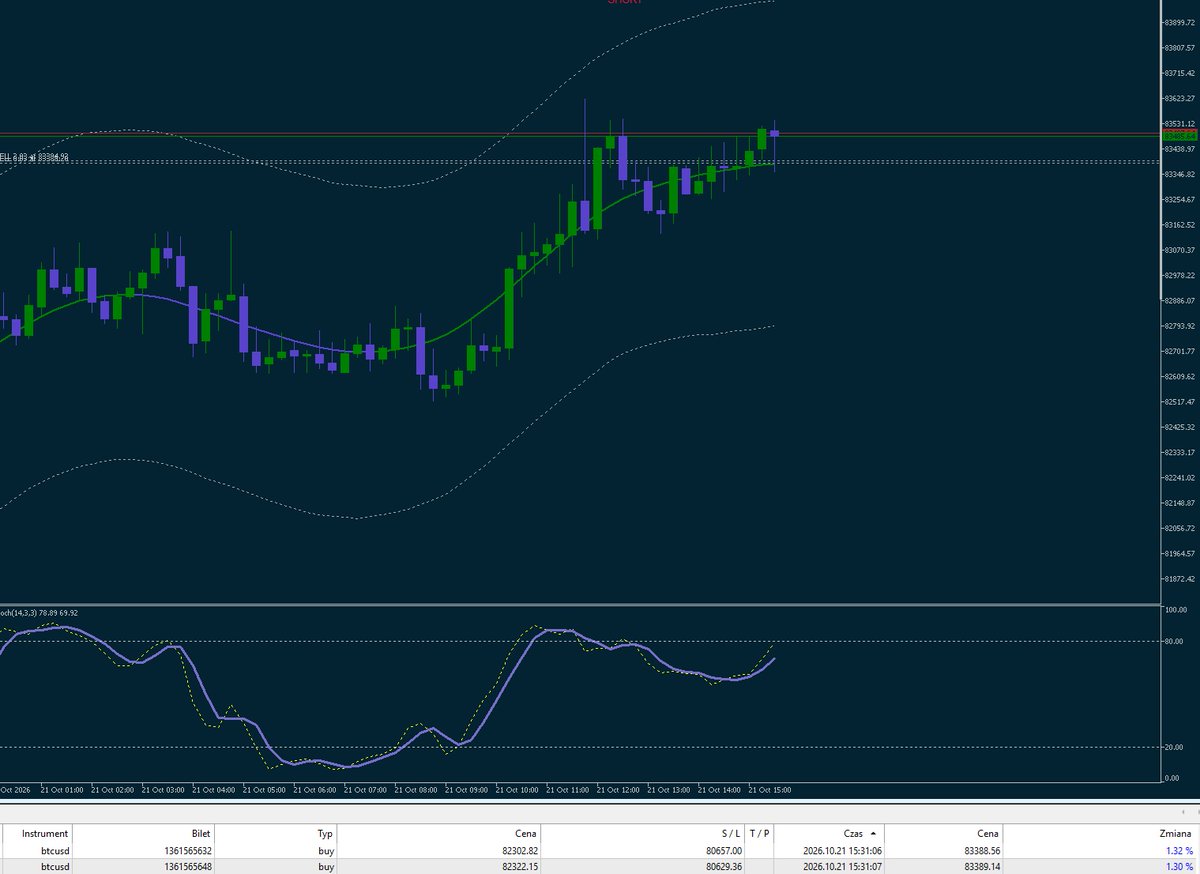Click the 83070.37 price axis label
Screen dimensions: 1200x874
coord(1181,250)
